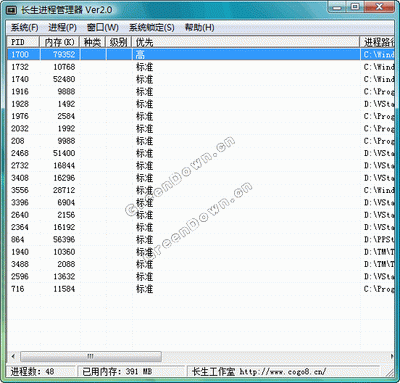The height and width of the screenshot is (383, 400).
Task: Select the process row with PID 1740
Action: click(x=200, y=79)
